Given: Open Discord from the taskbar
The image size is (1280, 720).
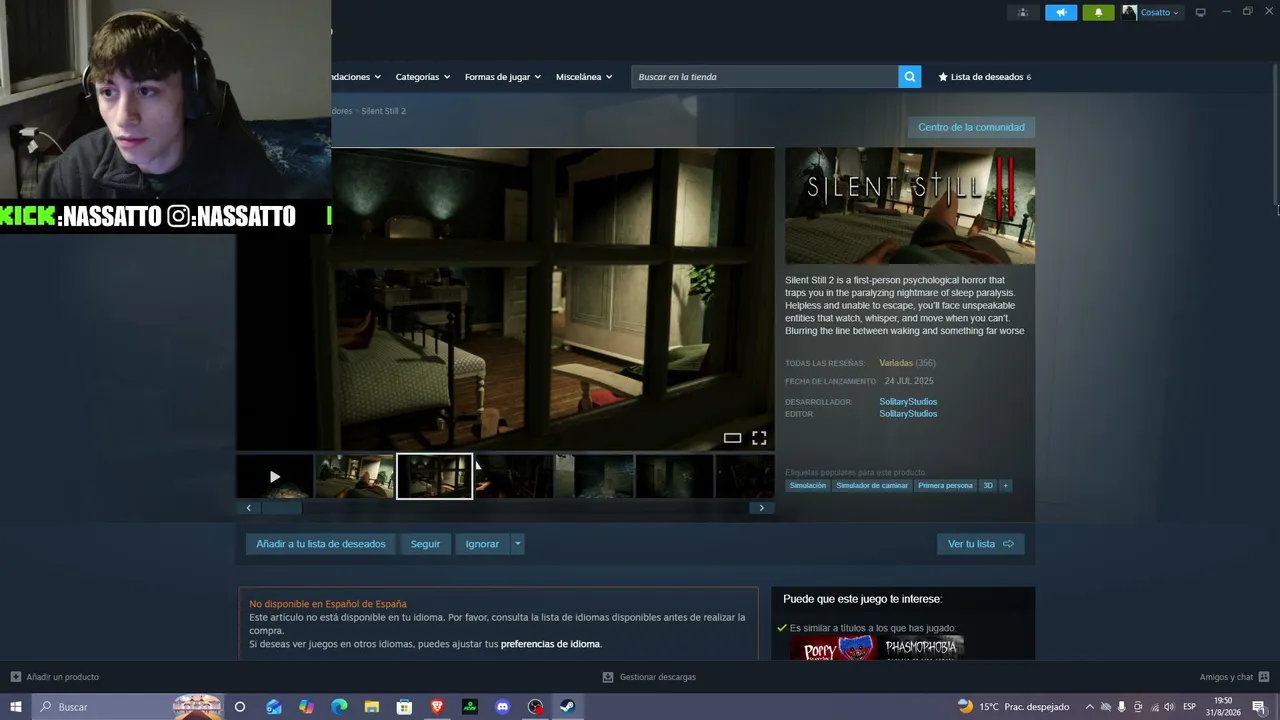Looking at the screenshot, I should pos(502,707).
